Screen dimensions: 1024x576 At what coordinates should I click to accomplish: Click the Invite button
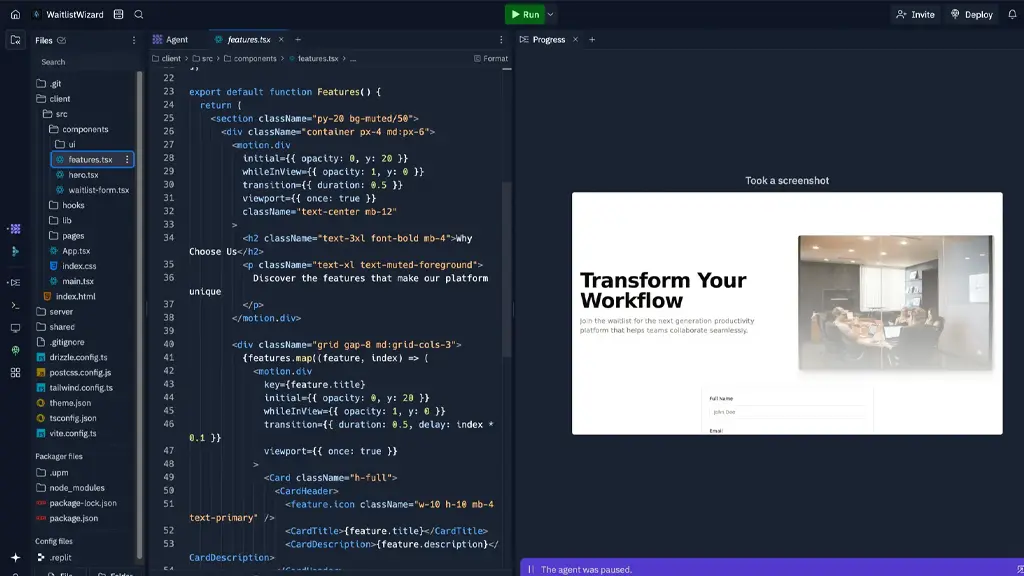pyautogui.click(x=916, y=14)
